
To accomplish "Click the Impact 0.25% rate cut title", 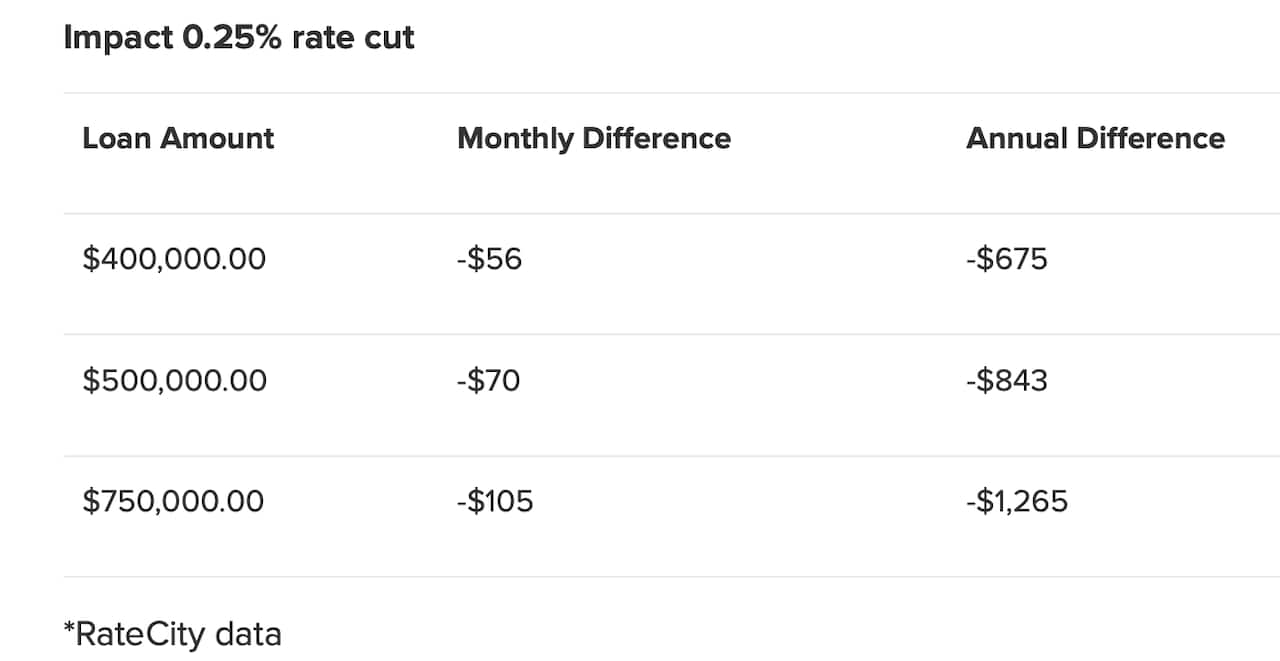I will (239, 38).
